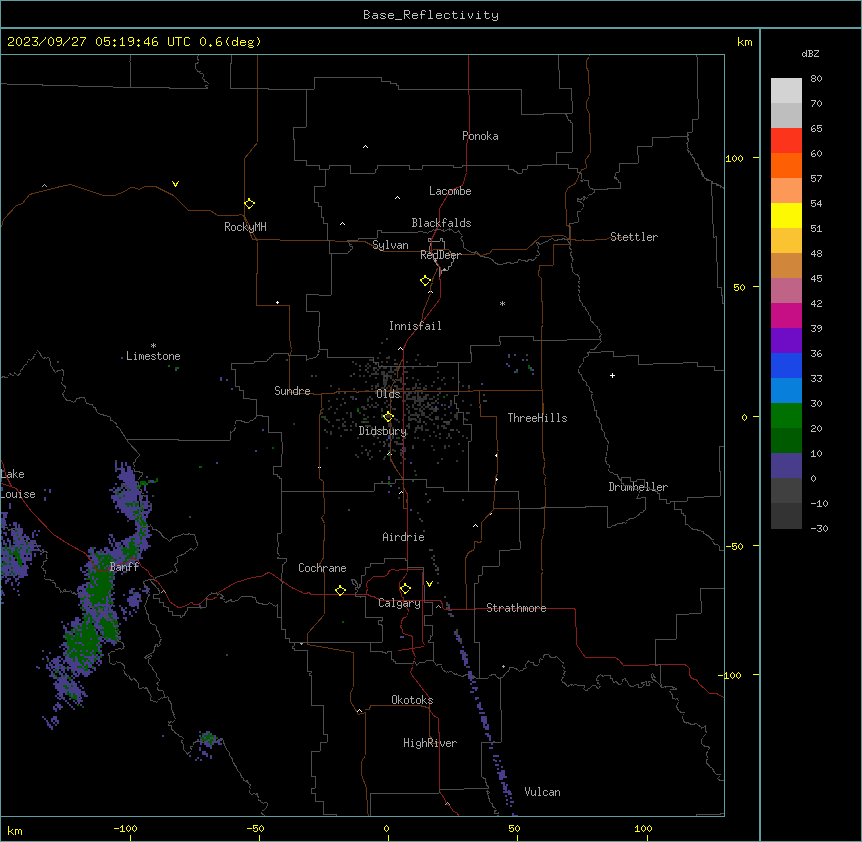Click the Louise label at left edge
This screenshot has height=842, width=862.
(18, 494)
